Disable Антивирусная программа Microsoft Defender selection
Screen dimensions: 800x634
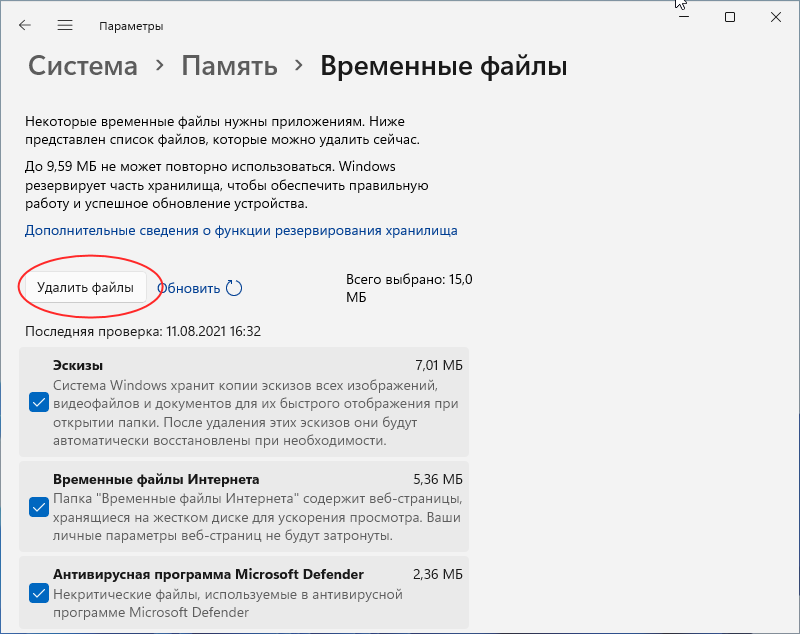39,593
